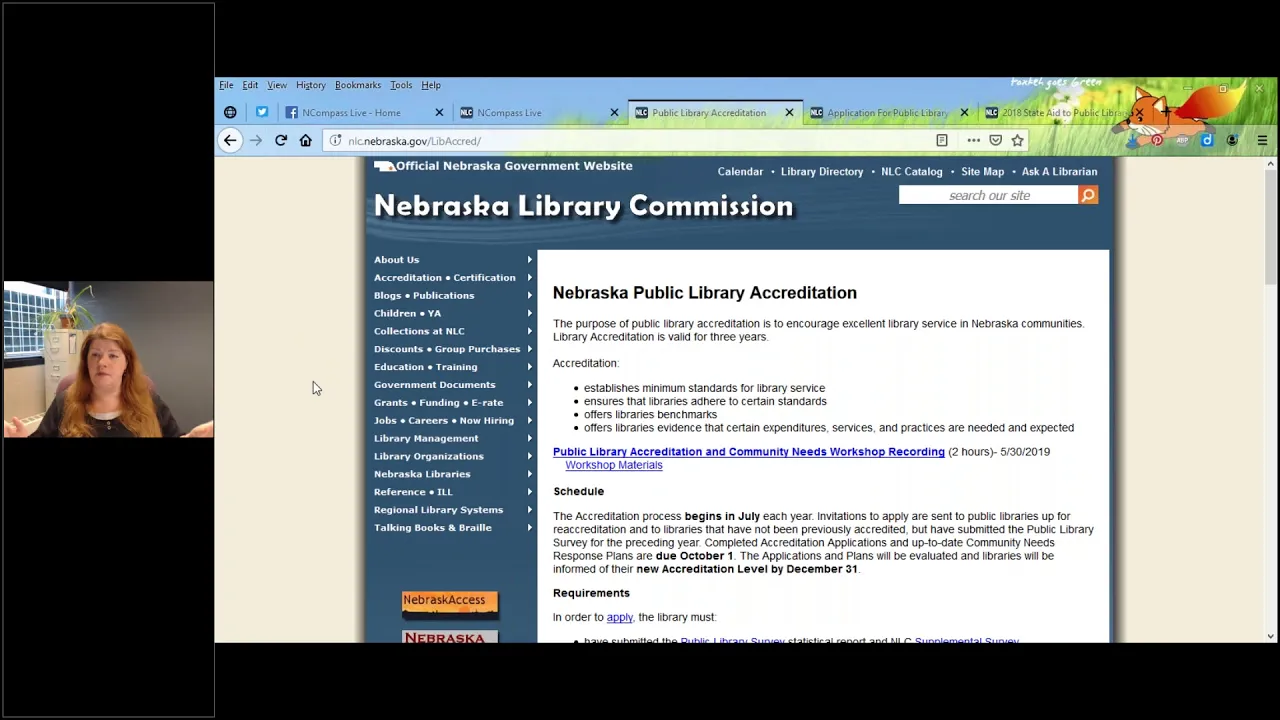Save page to Pocket icon
The height and width of the screenshot is (720, 1280).
coord(995,141)
